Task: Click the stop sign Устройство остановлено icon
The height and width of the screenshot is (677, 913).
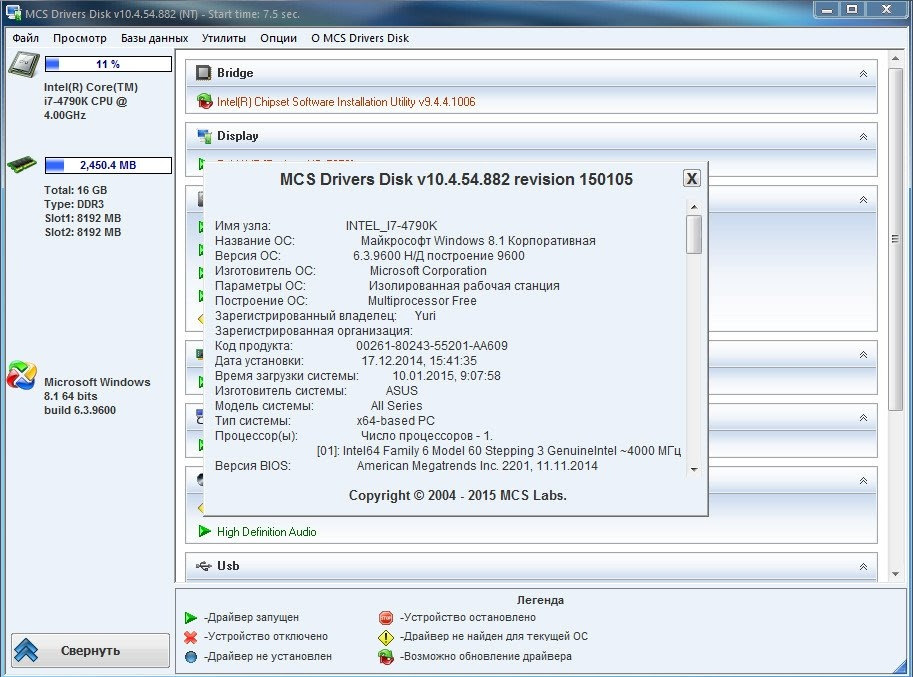Action: click(386, 618)
